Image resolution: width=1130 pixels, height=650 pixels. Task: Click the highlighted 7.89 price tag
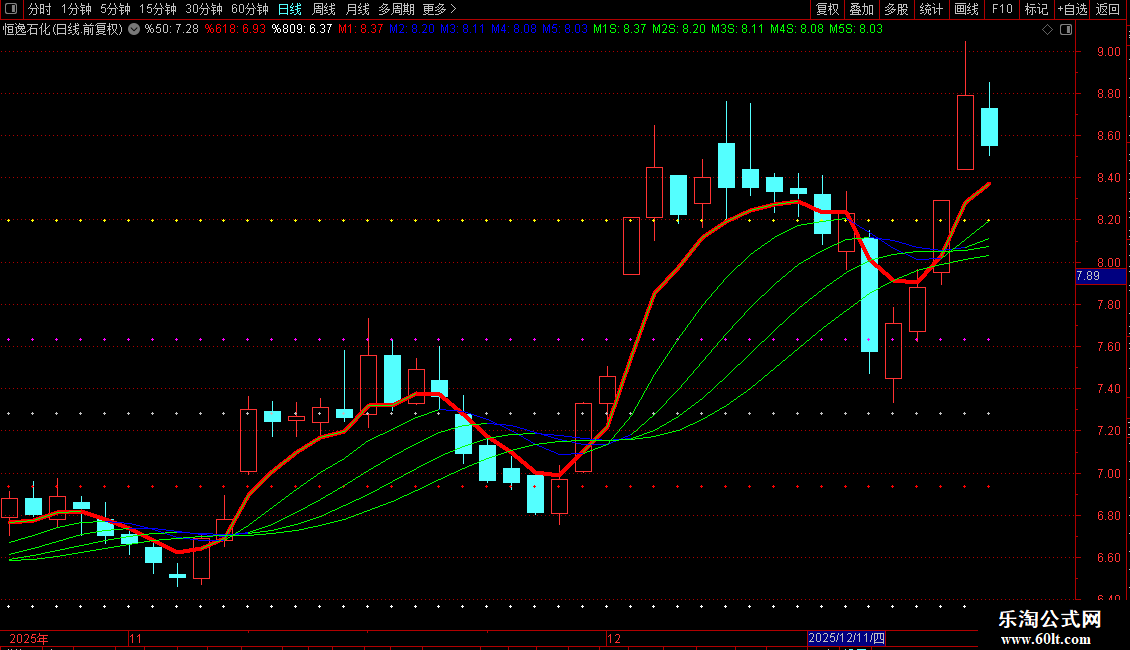click(x=1100, y=276)
